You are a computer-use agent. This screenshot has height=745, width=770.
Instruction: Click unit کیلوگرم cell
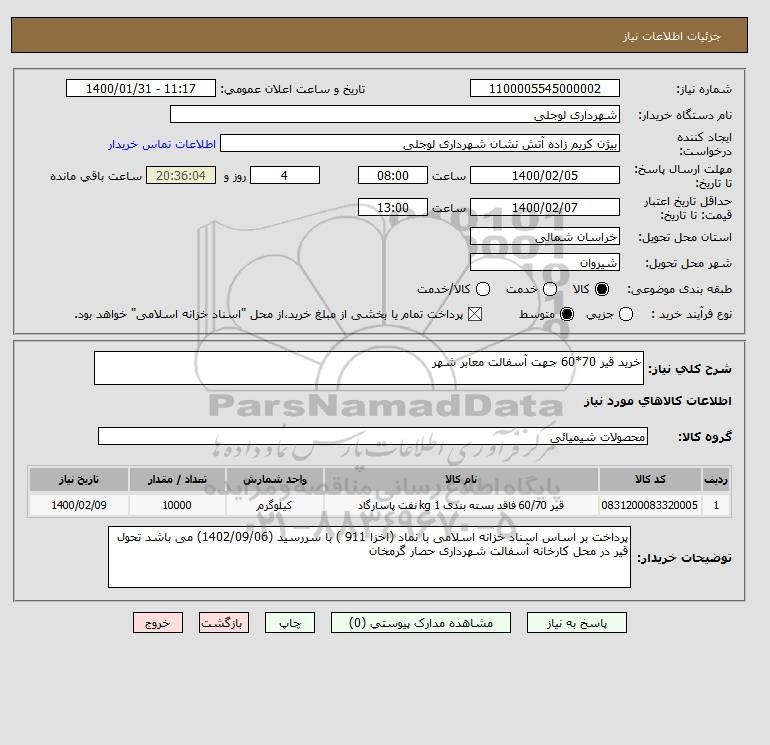click(x=275, y=505)
